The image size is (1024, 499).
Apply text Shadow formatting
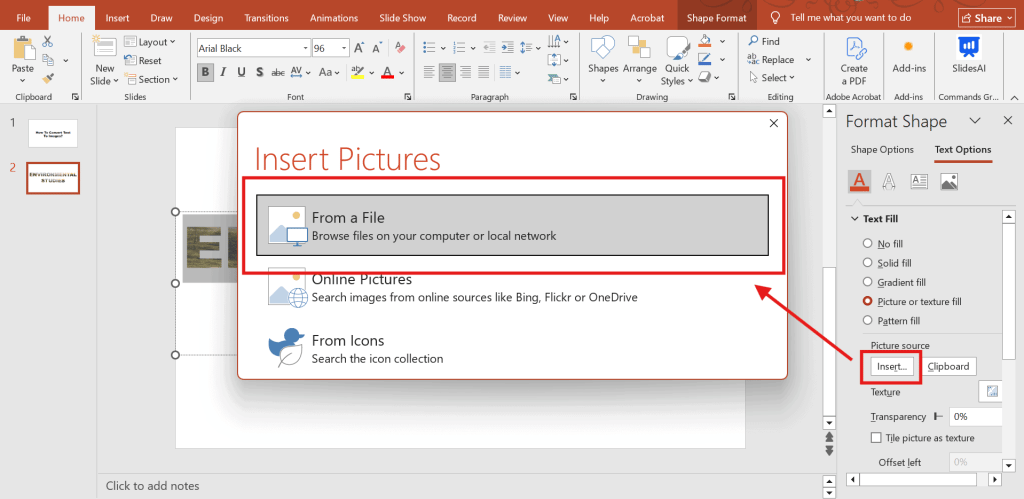click(x=259, y=72)
